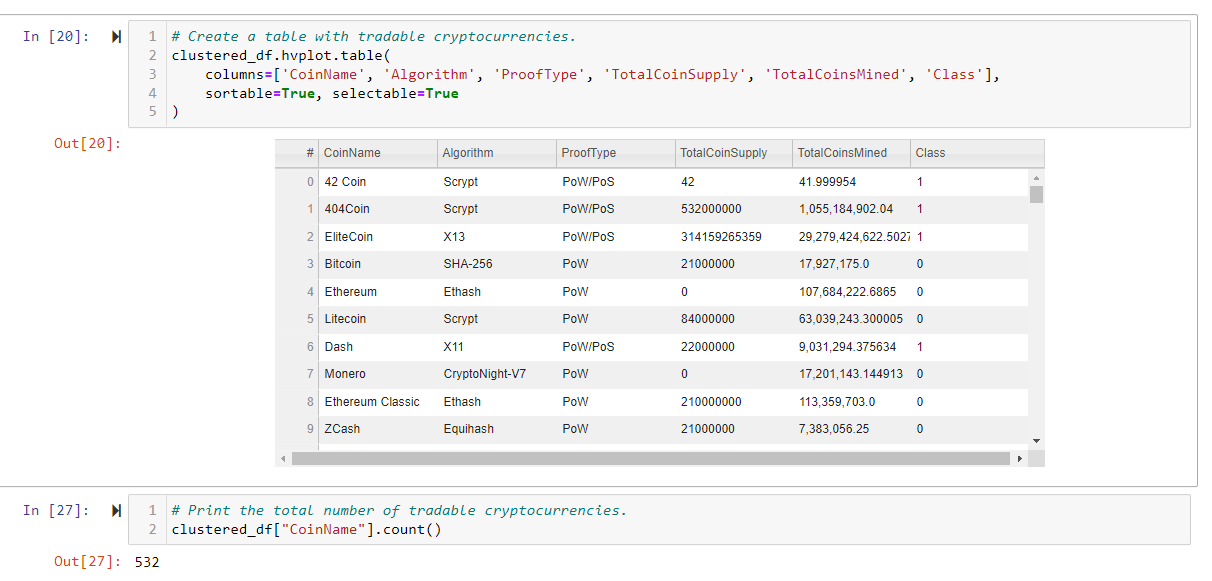Click the table's vertical scrollbar up arrow

(1036, 177)
